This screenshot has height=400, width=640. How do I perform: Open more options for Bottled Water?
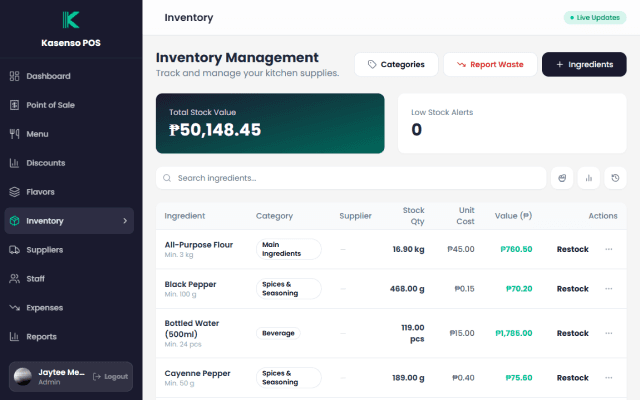(x=609, y=333)
